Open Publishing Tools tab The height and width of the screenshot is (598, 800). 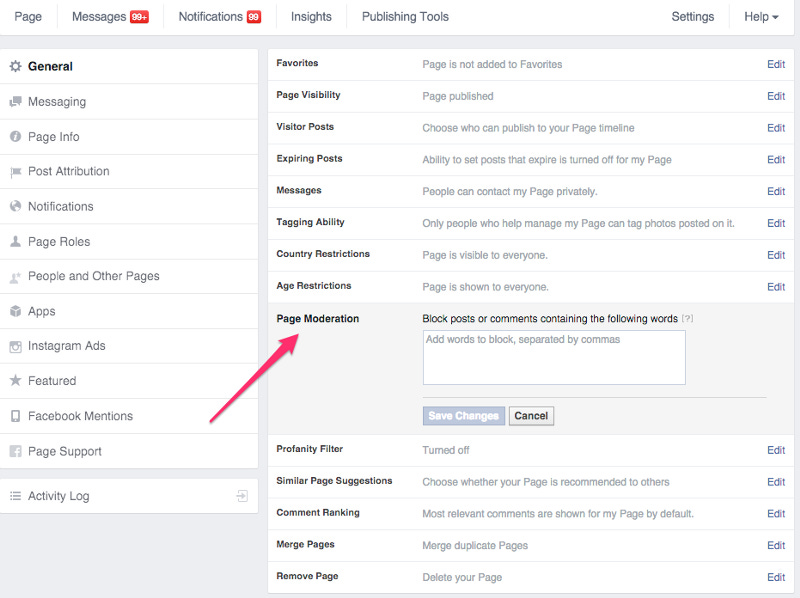(x=405, y=17)
